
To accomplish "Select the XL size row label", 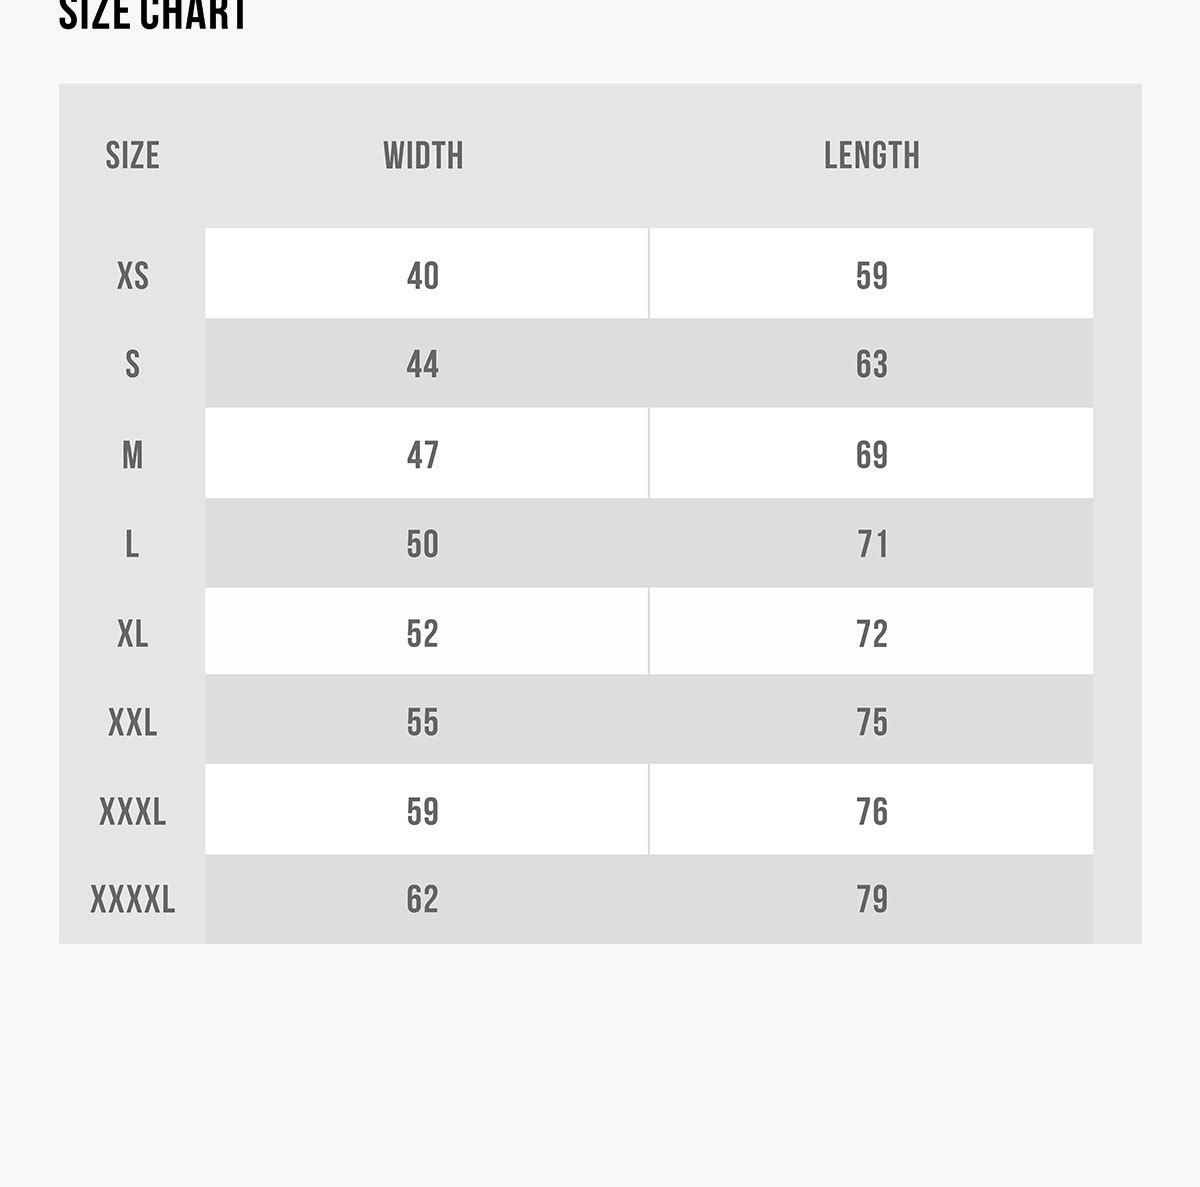I will pos(133,633).
